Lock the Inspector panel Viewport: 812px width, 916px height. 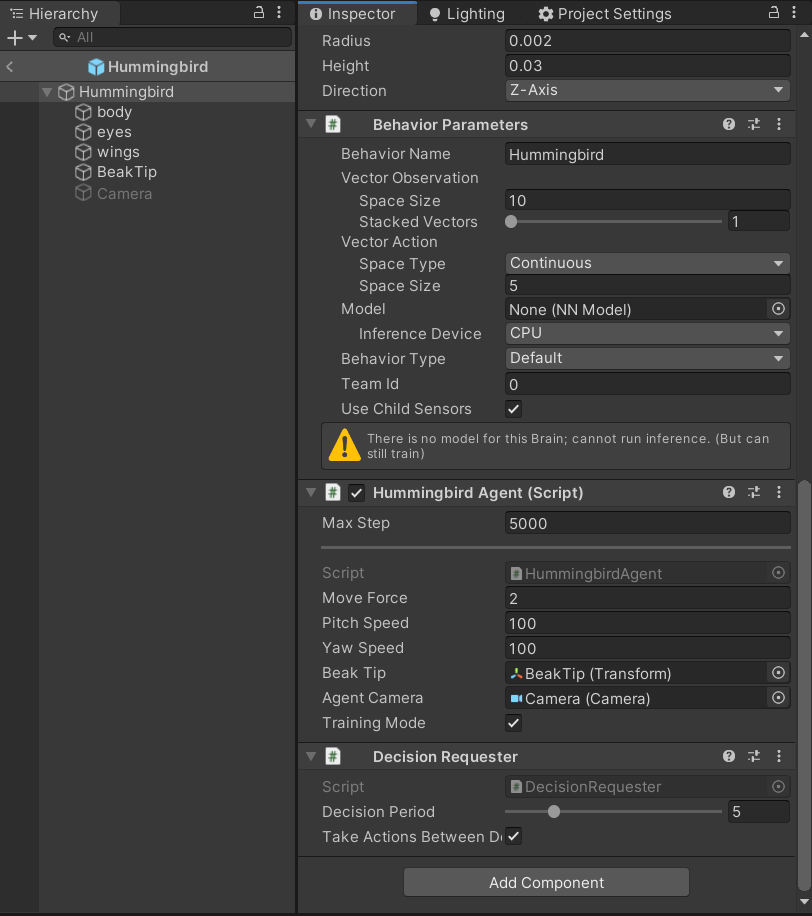(773, 12)
